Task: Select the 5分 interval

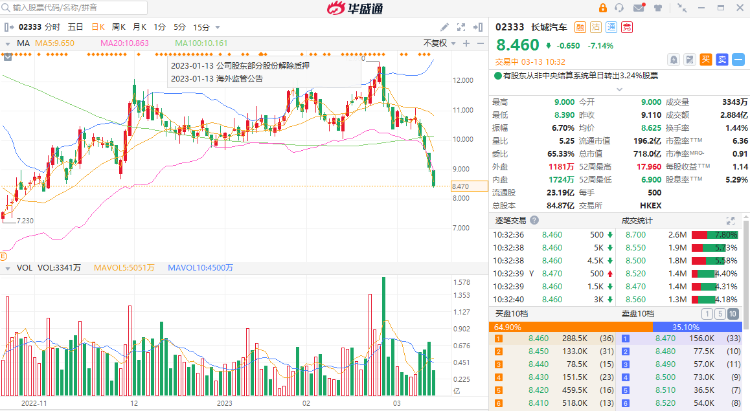Action: coord(179,27)
